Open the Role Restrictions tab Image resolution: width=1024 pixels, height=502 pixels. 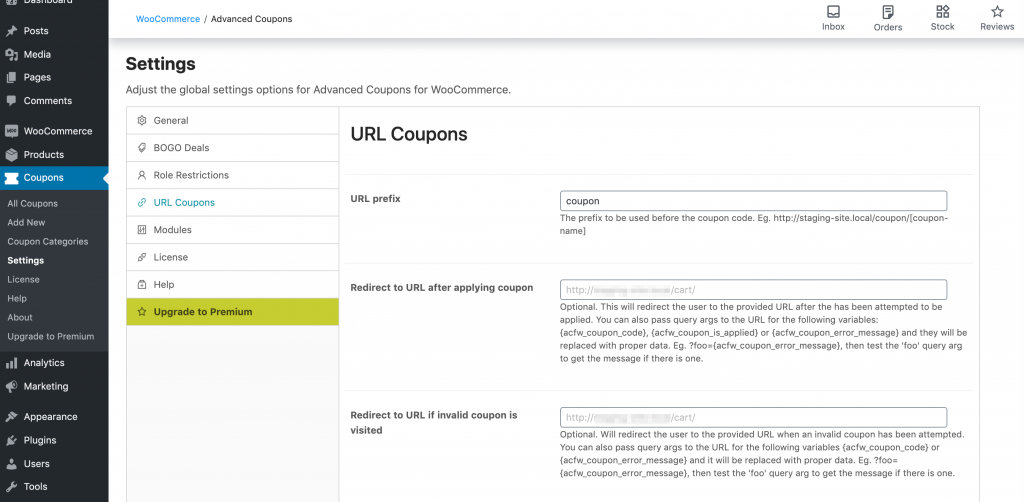(232, 175)
